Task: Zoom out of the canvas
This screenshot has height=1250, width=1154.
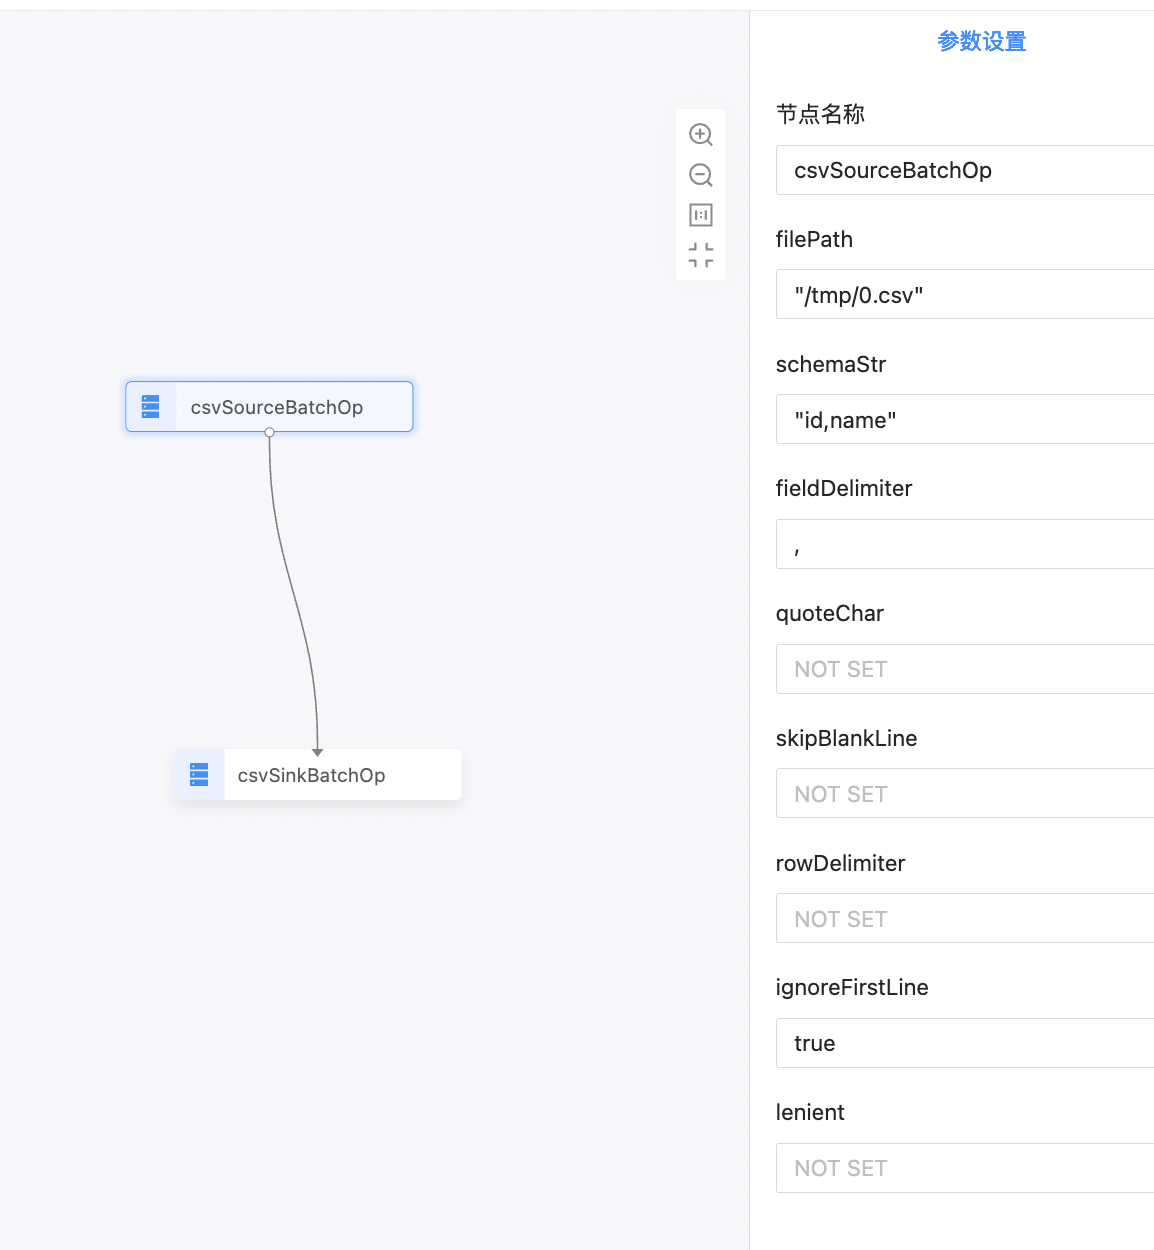Action: [701, 175]
